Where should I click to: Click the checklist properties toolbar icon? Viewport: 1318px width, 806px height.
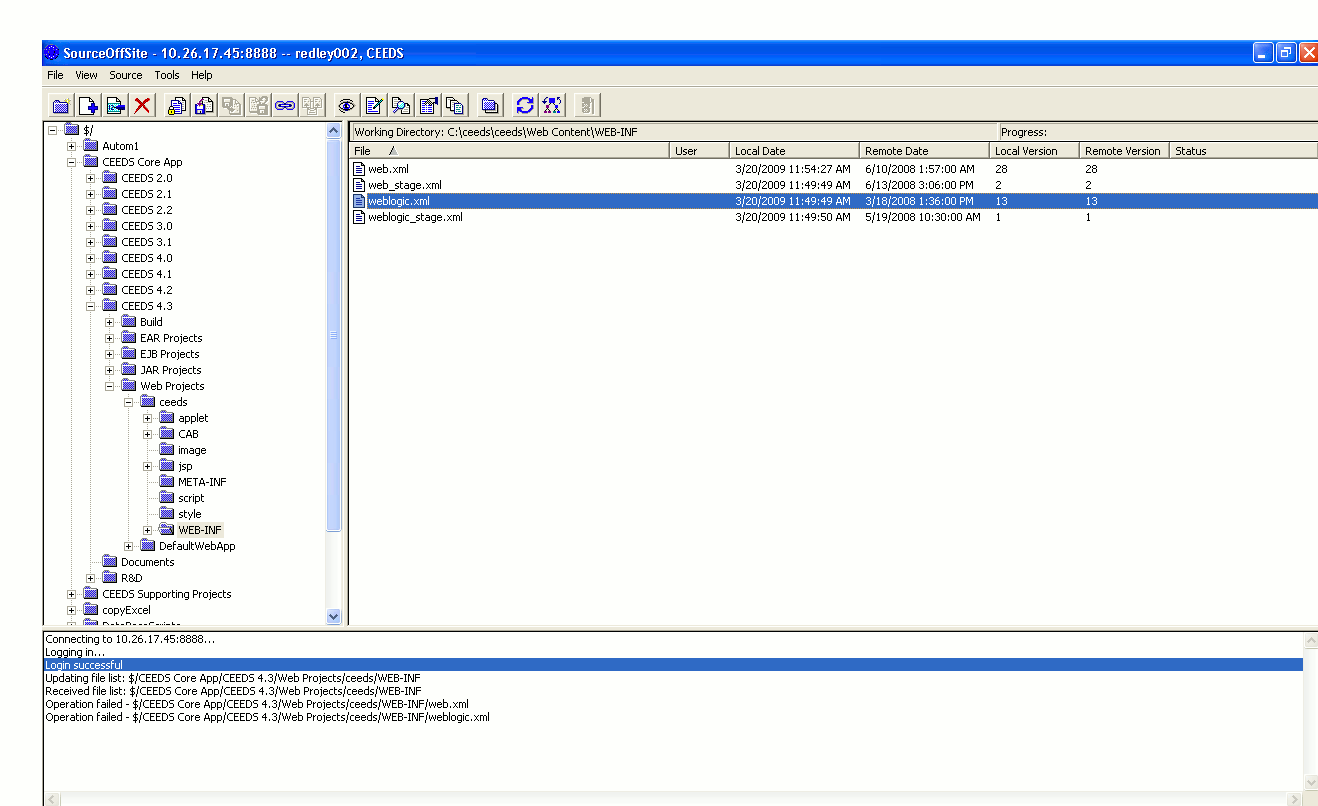click(428, 105)
